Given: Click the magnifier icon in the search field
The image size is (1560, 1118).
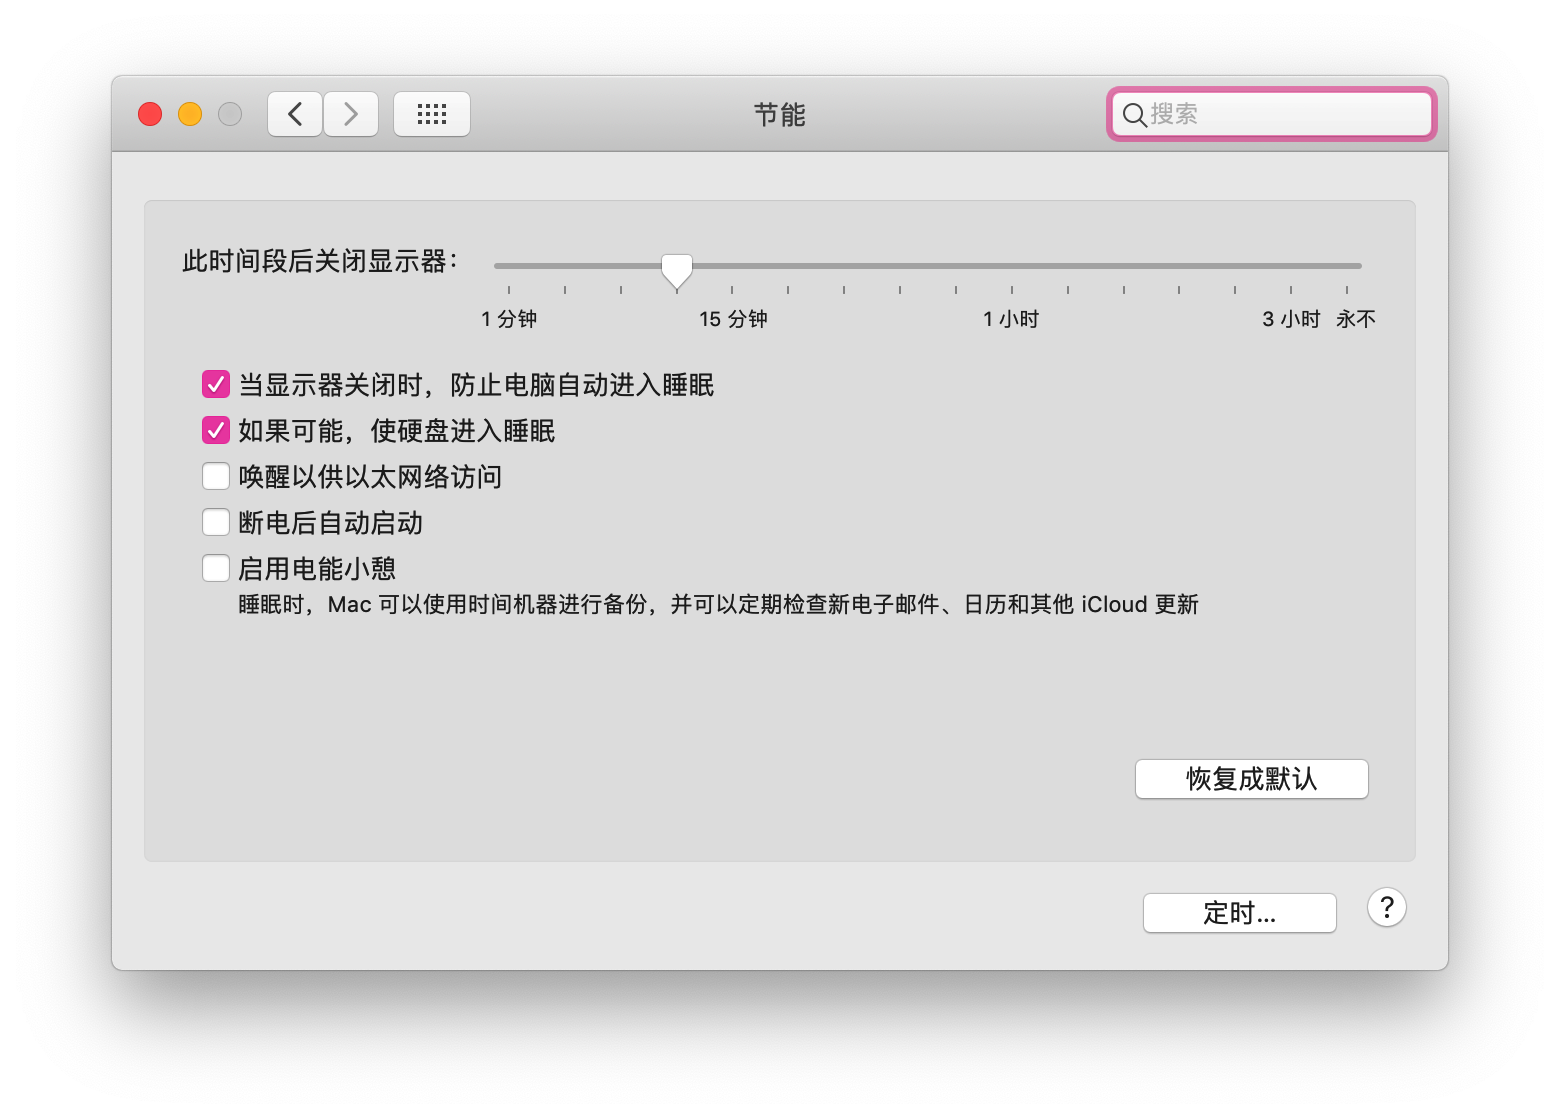Looking at the screenshot, I should [1134, 115].
